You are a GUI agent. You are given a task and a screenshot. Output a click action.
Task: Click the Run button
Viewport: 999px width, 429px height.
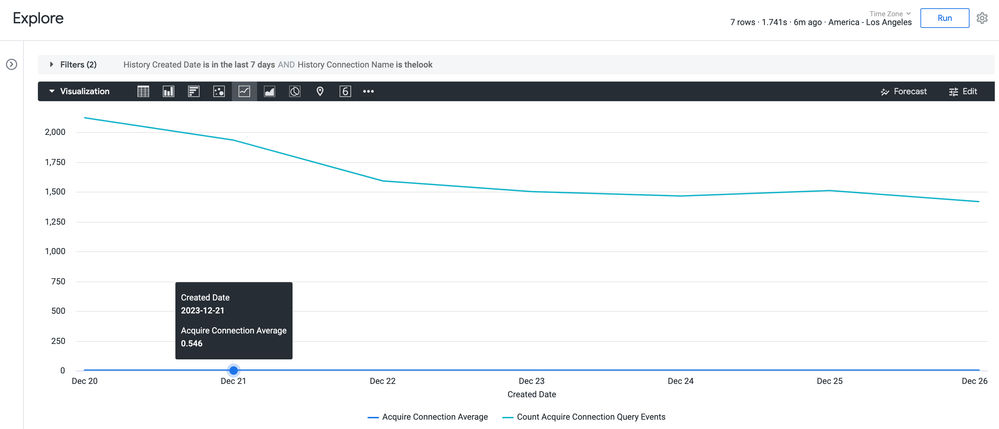[945, 18]
